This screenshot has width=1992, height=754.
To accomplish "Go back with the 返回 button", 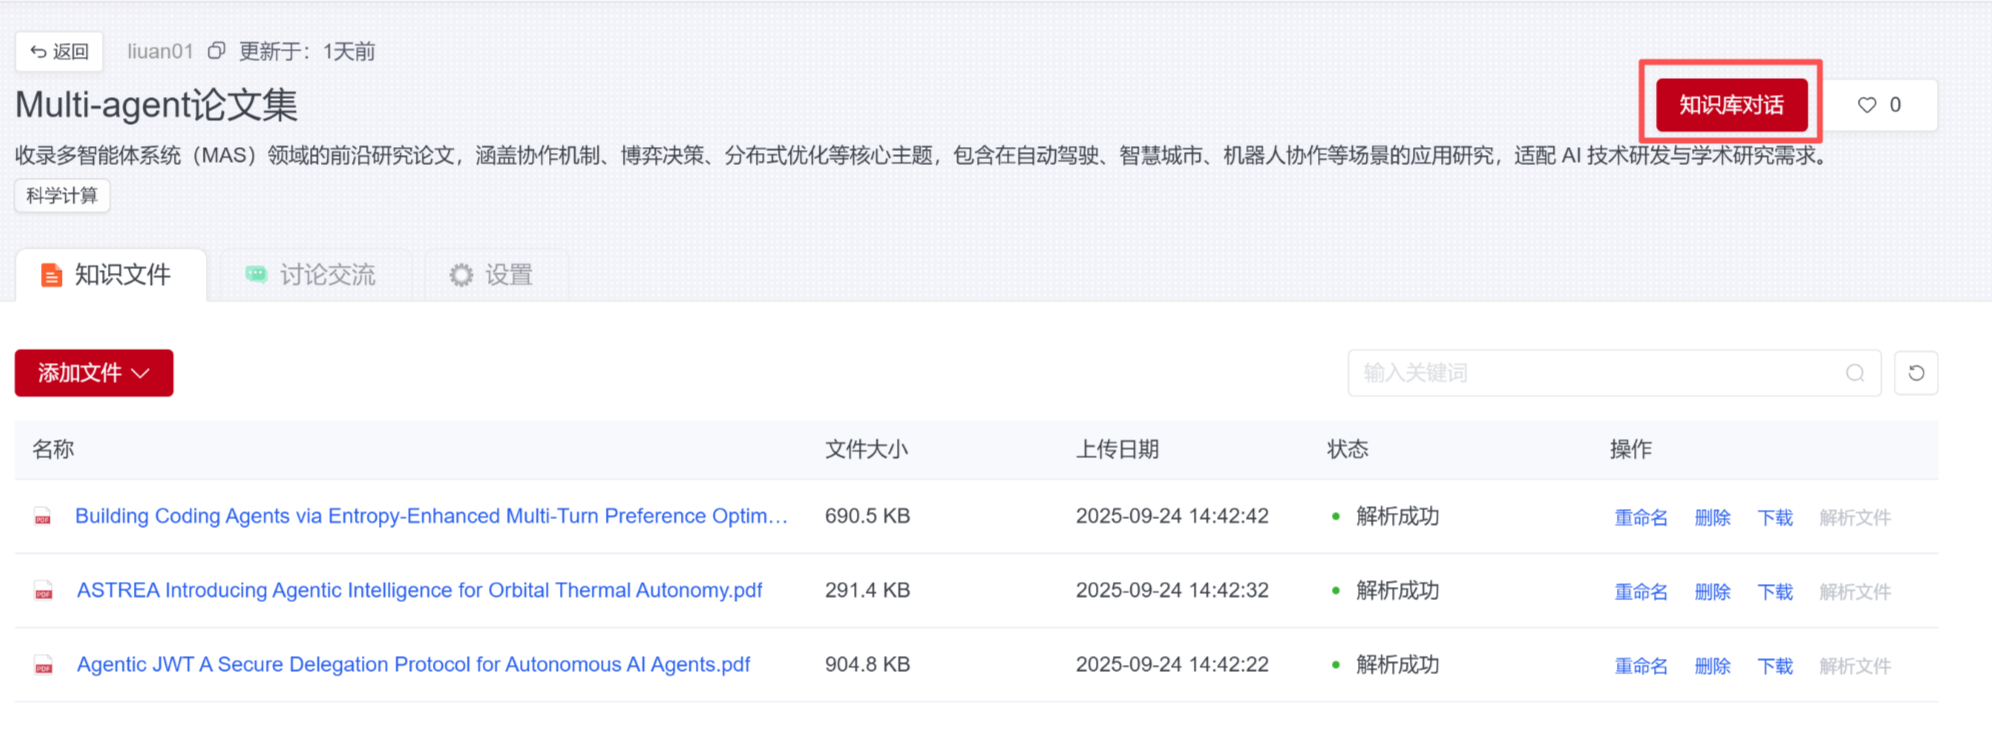I will pos(60,51).
